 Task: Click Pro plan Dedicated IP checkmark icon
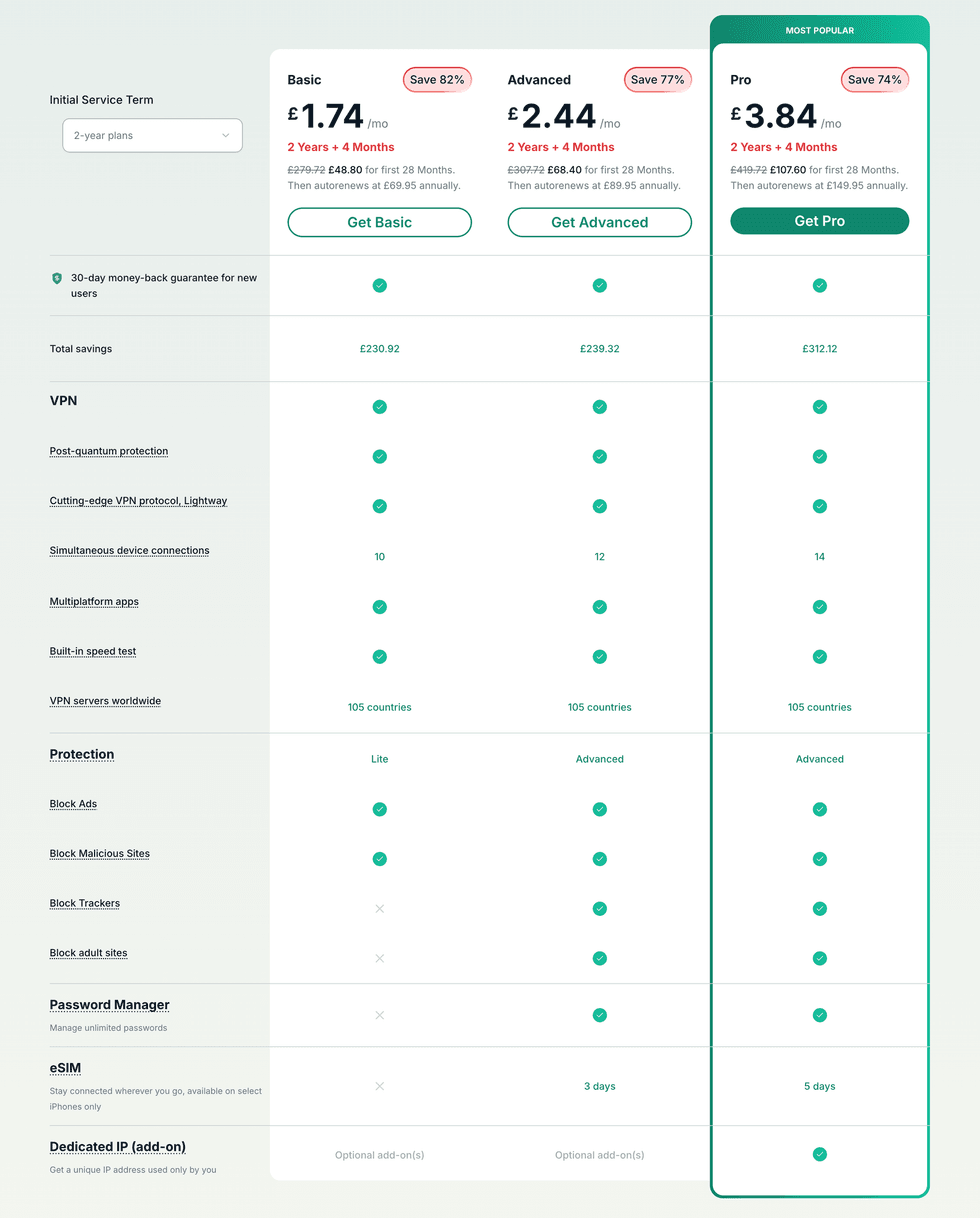click(x=820, y=1154)
